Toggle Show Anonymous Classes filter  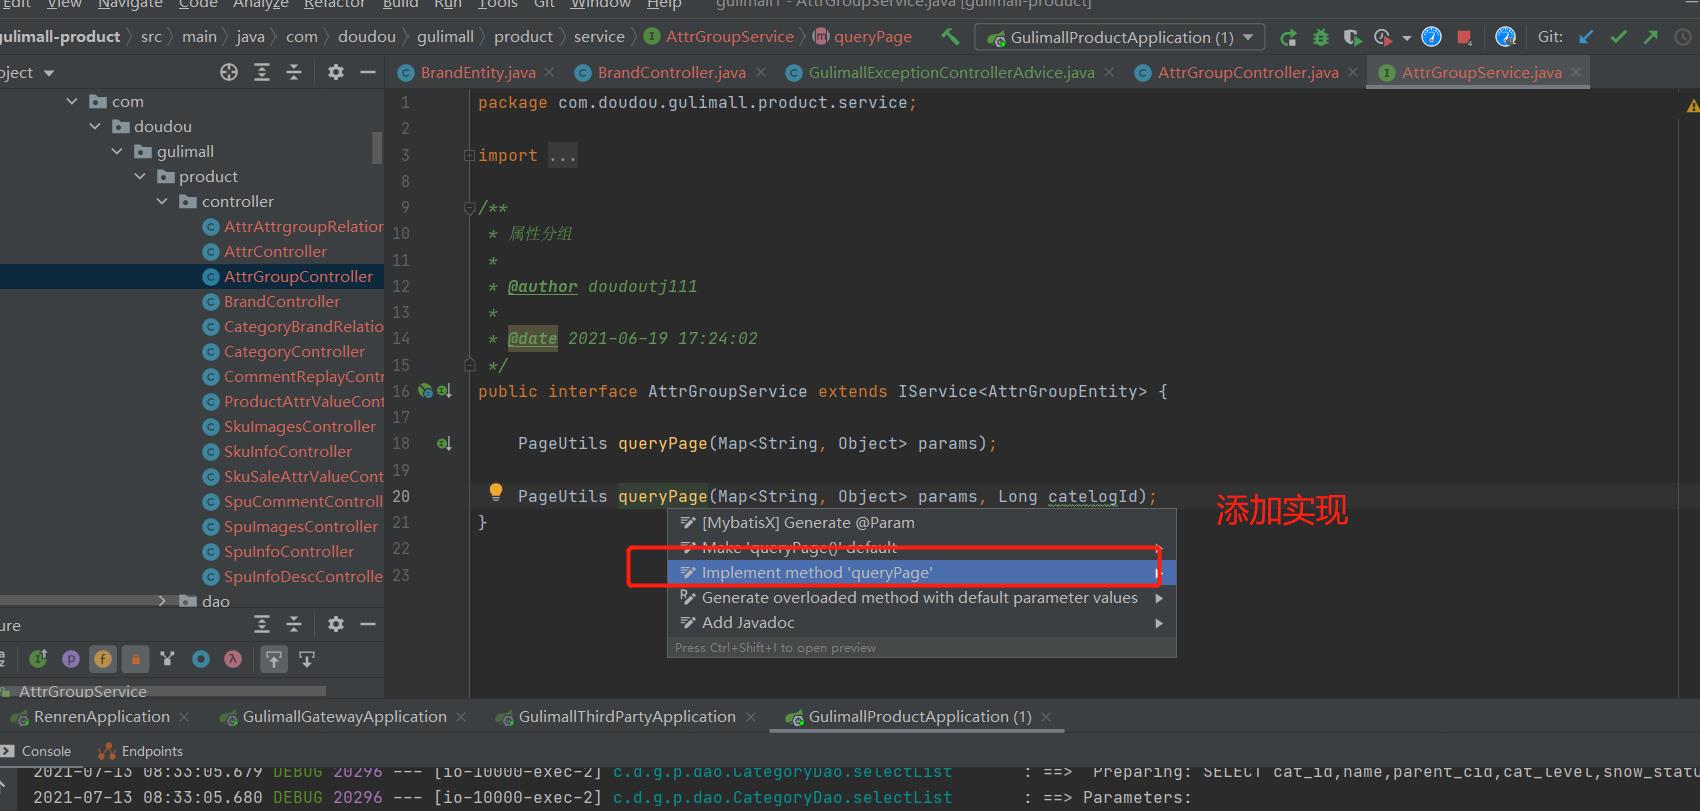pos(201,658)
